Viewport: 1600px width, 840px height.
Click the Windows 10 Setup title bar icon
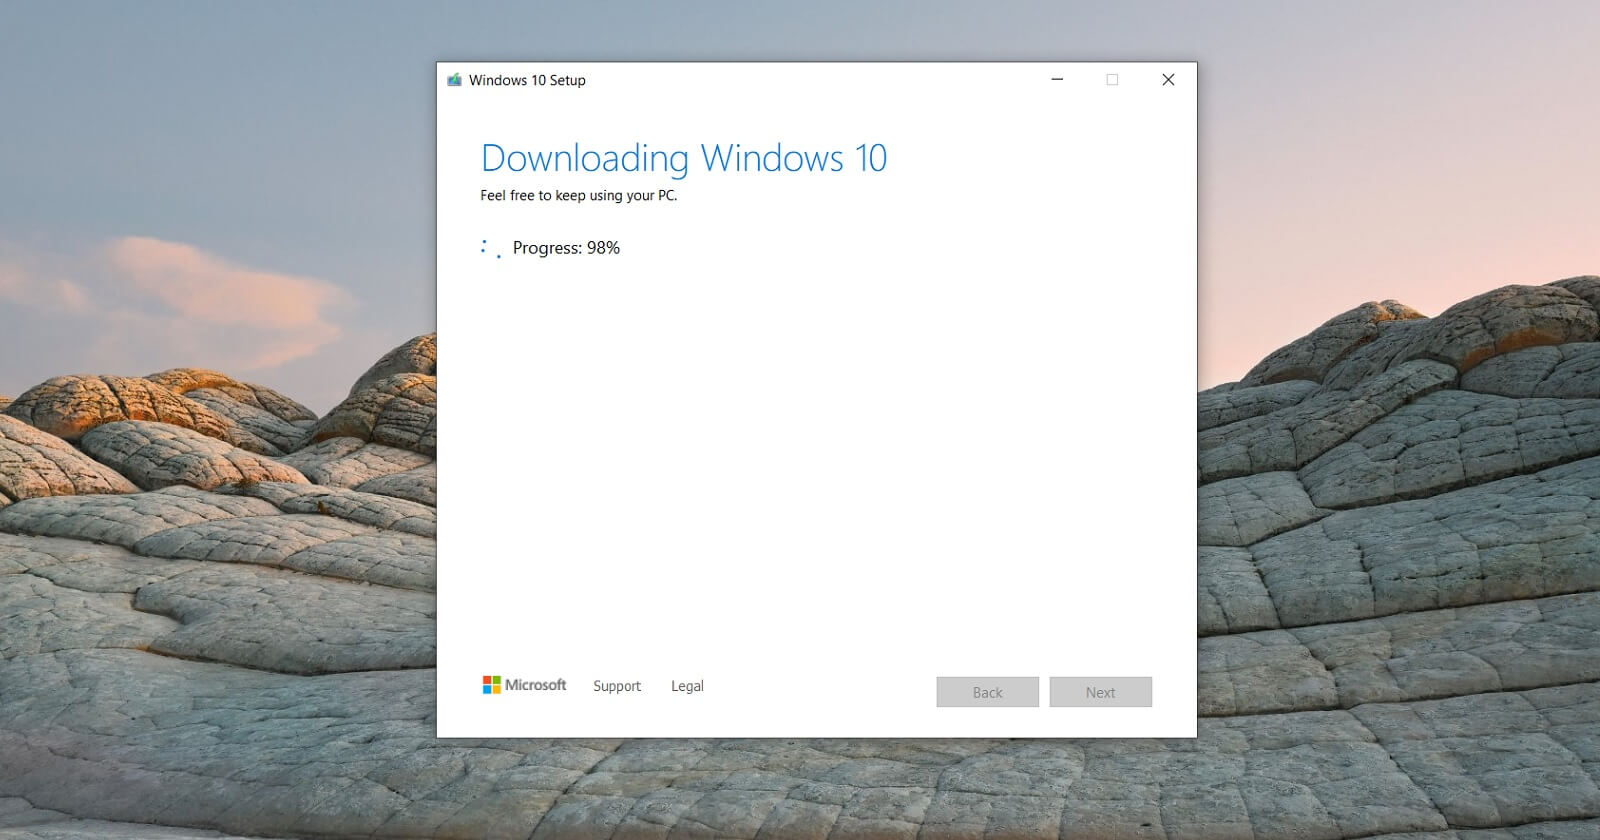click(x=454, y=80)
